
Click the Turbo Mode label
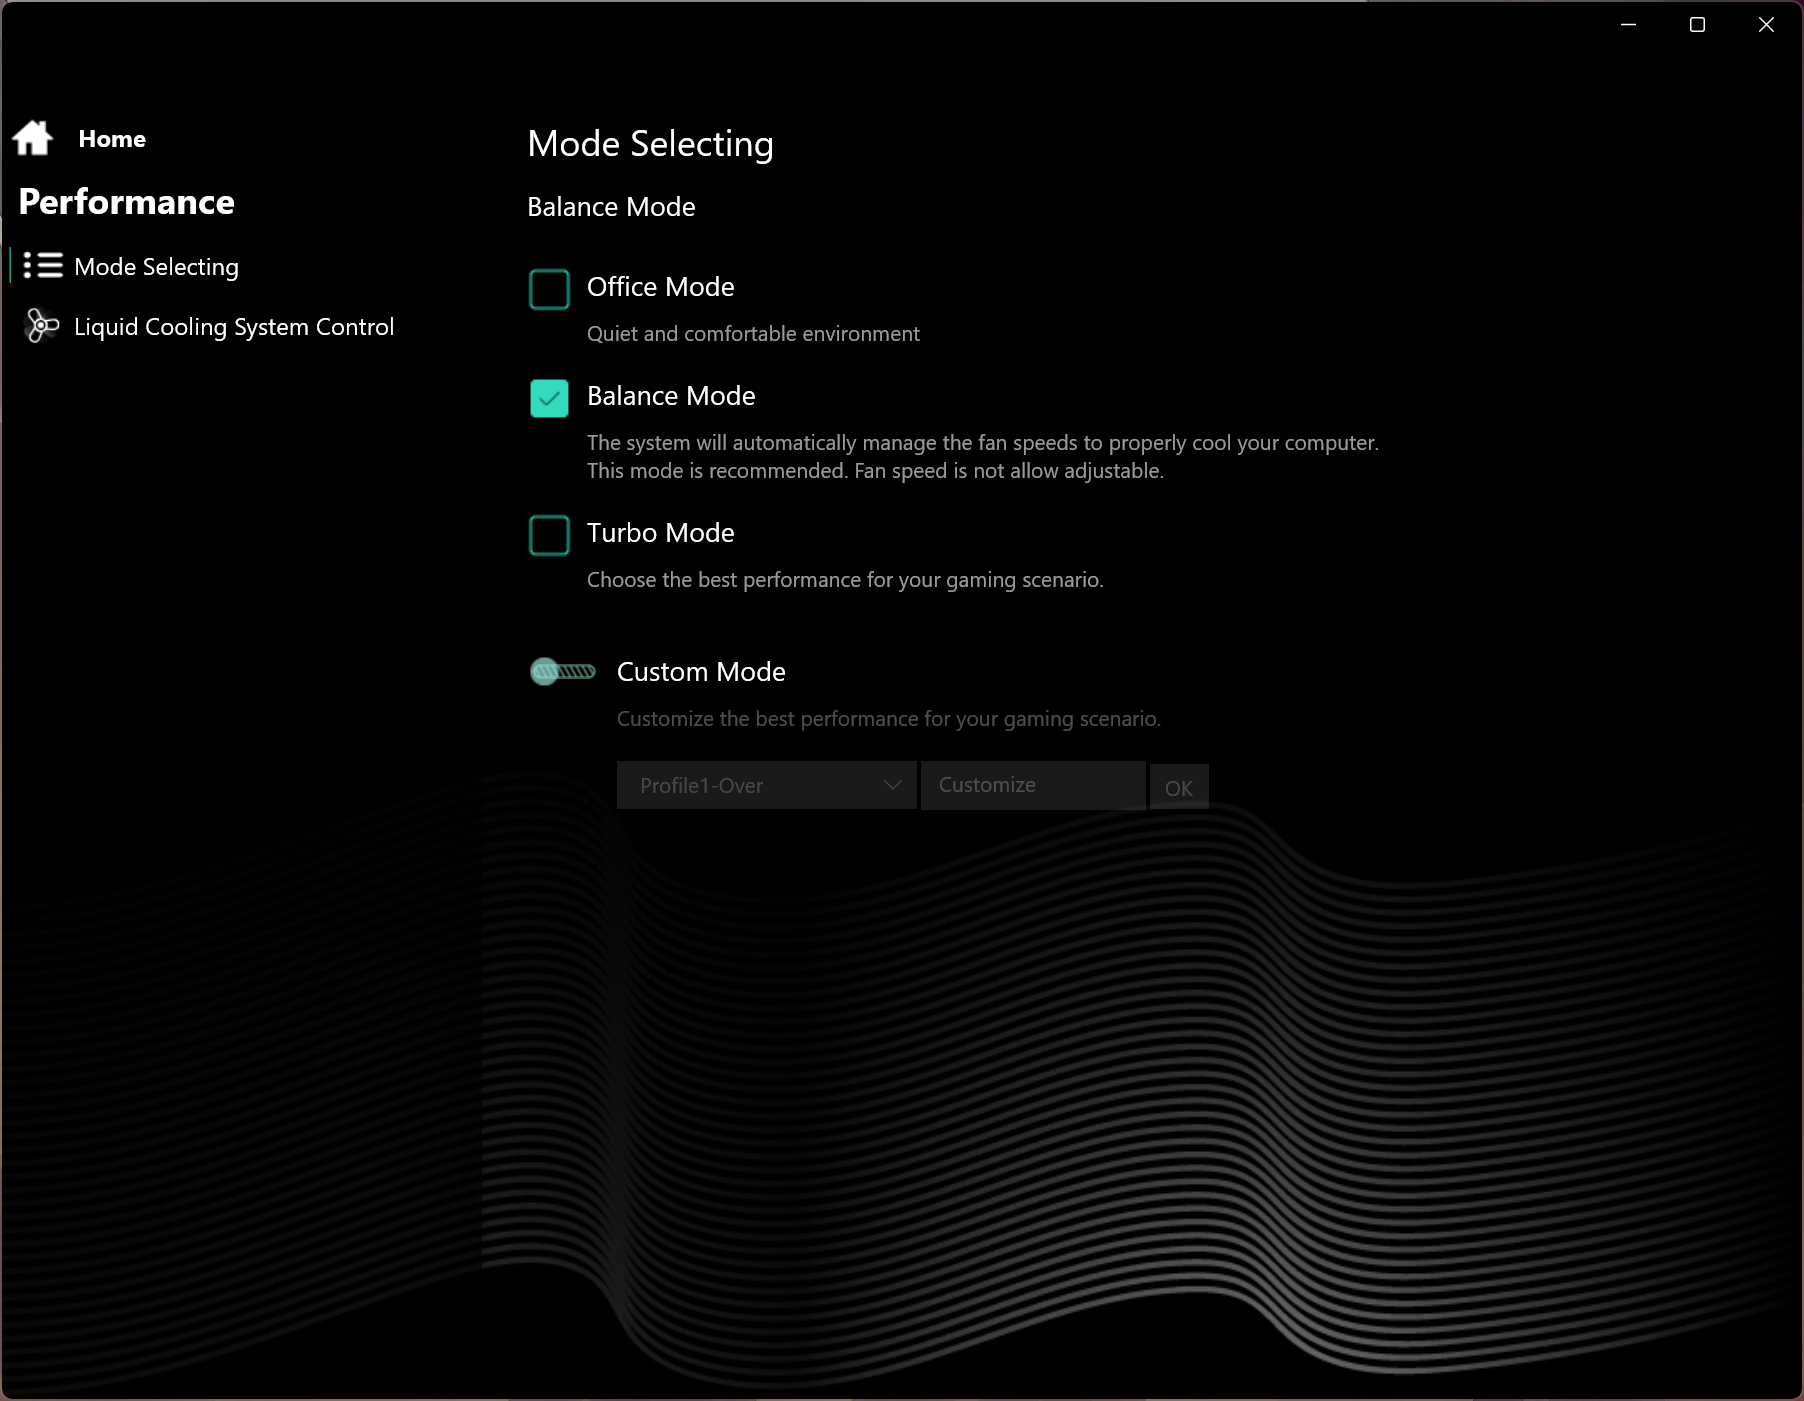661,533
